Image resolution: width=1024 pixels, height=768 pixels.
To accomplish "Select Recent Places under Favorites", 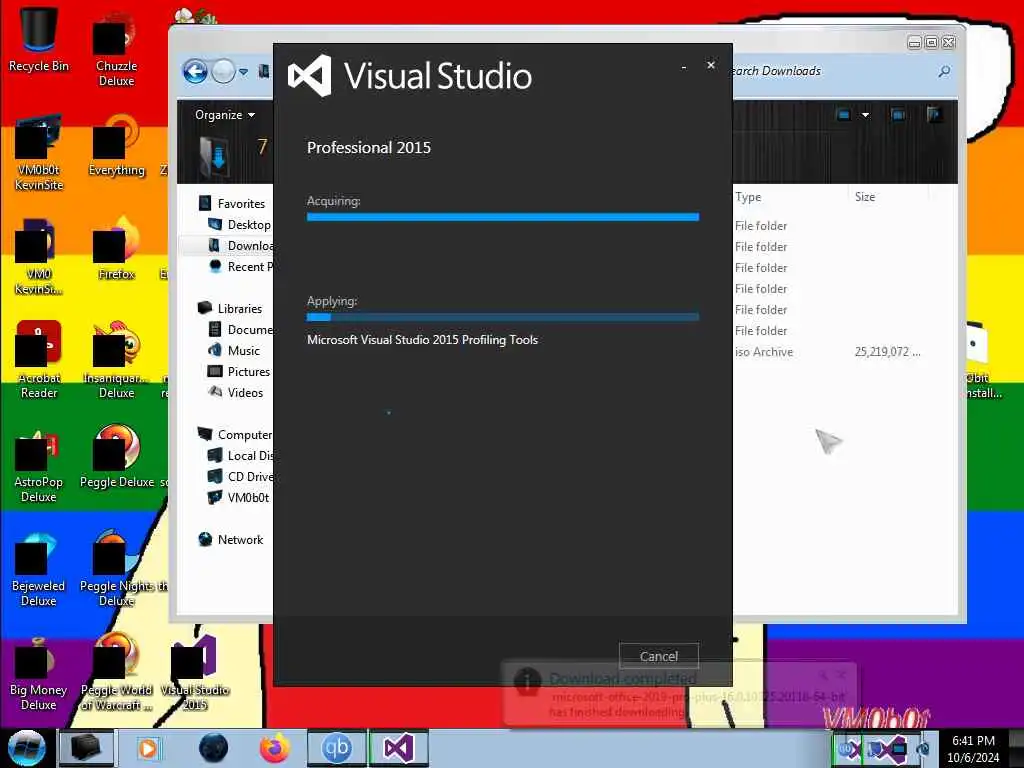I will click(x=240, y=266).
